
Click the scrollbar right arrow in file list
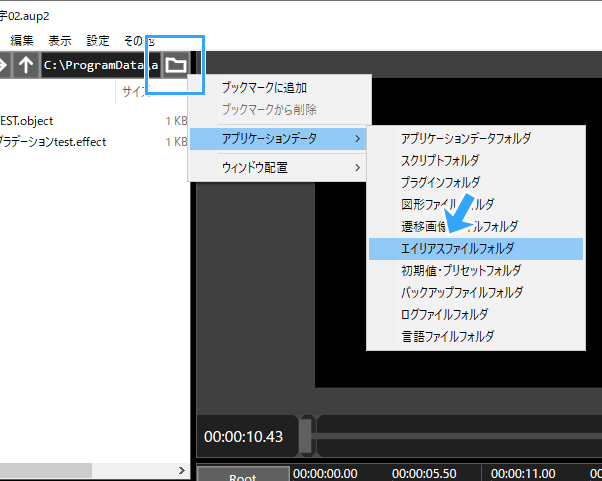[182, 470]
